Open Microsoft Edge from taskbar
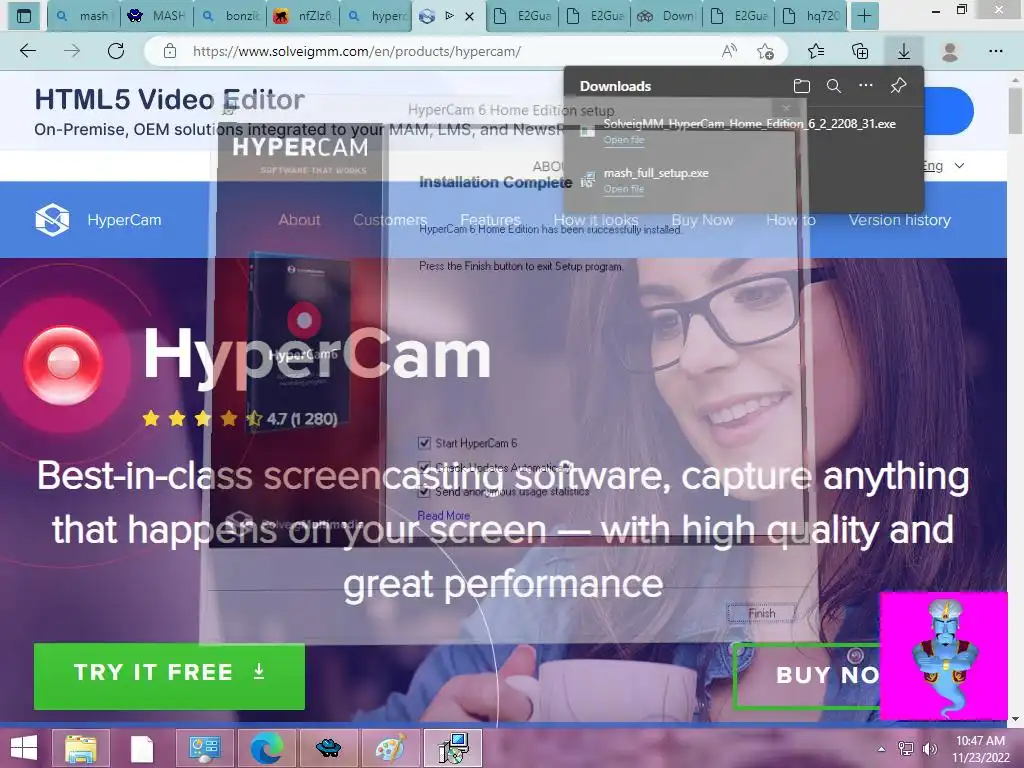Viewport: 1024px width, 768px height. pyautogui.click(x=267, y=748)
